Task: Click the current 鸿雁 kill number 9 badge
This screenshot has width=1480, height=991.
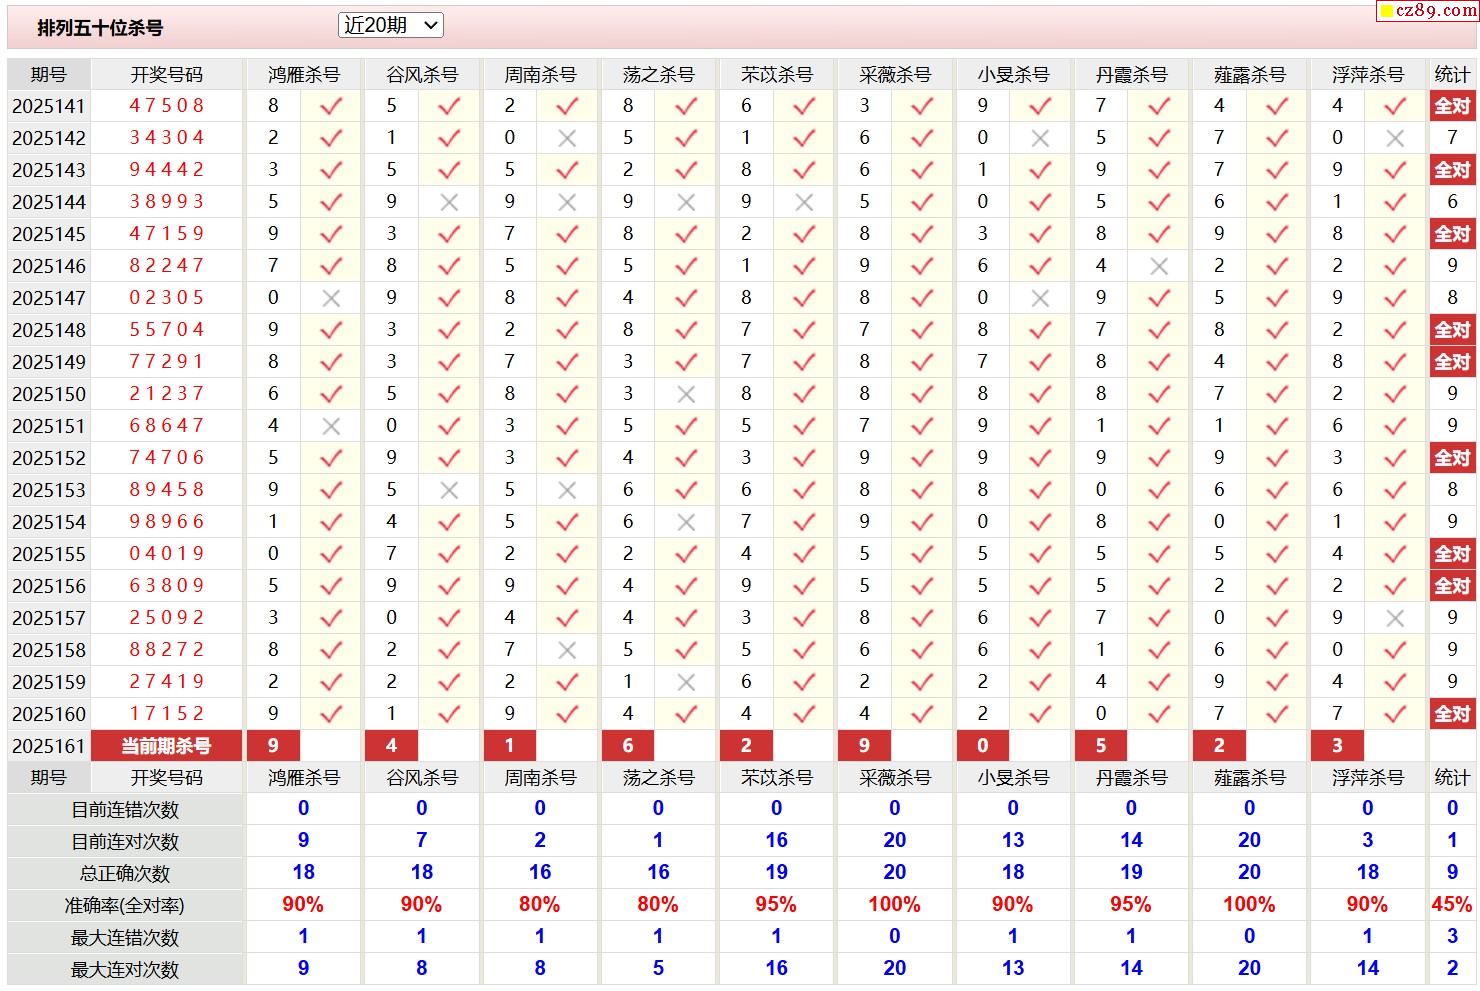Action: coord(273,746)
